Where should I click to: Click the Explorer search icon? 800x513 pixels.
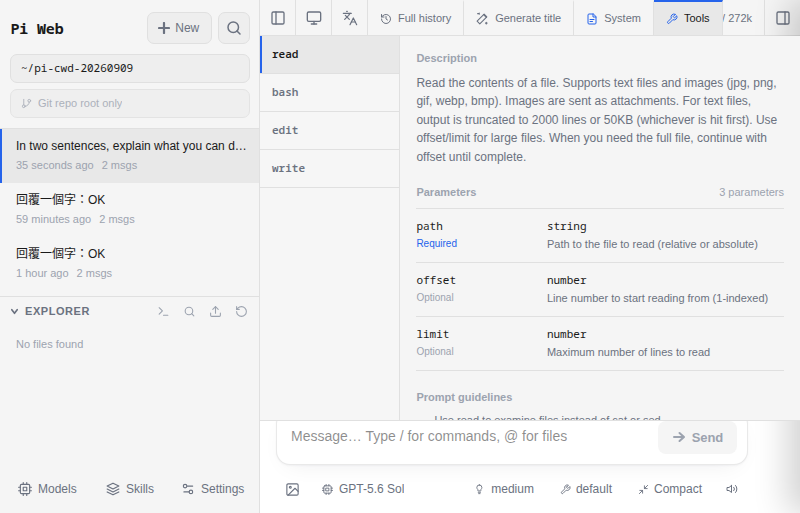click(189, 311)
